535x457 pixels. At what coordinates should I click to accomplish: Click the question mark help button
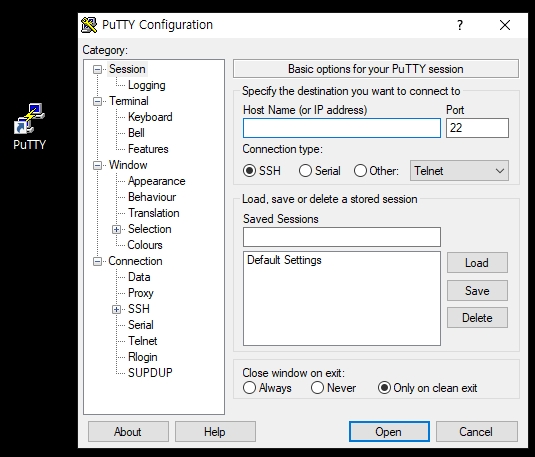click(460, 25)
